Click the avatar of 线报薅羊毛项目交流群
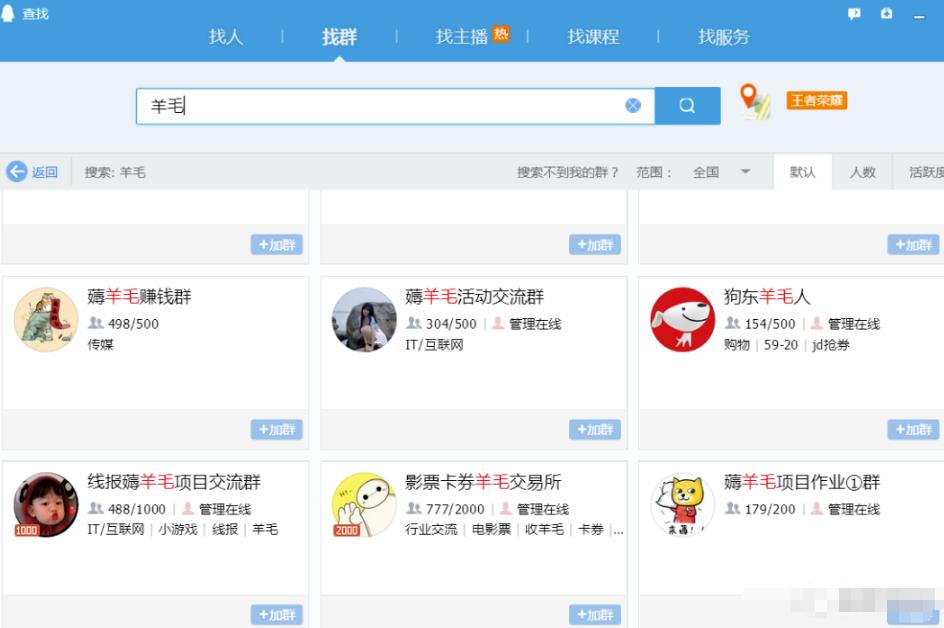 click(x=44, y=506)
